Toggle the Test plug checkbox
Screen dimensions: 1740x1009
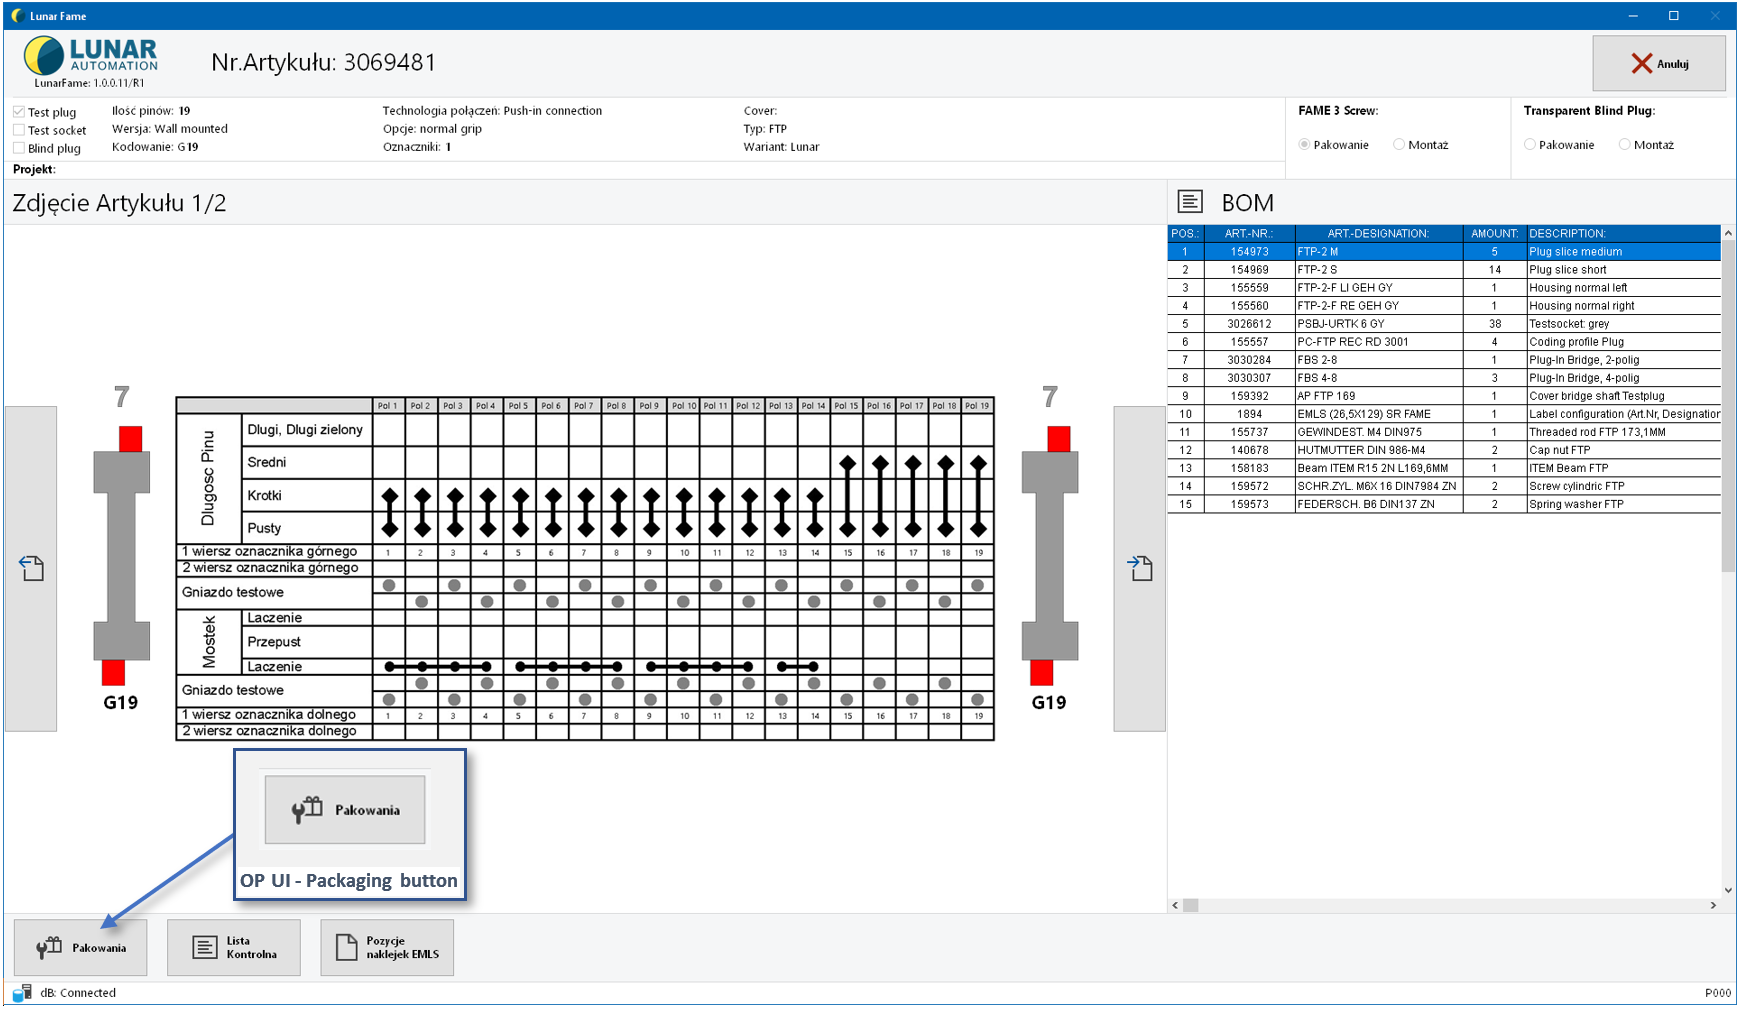pos(19,112)
